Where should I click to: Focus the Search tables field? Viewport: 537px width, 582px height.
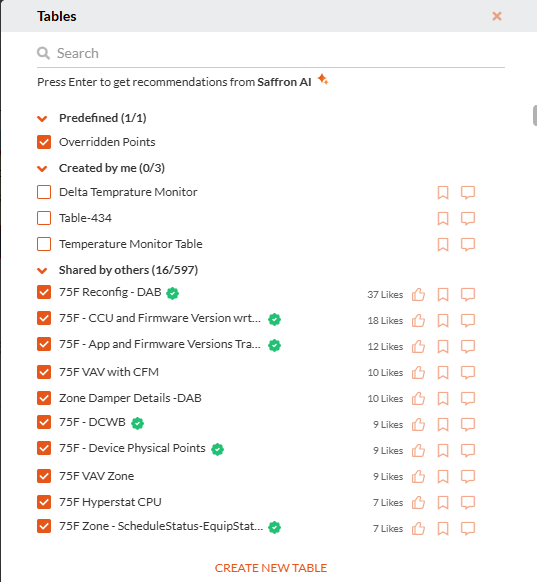(x=271, y=53)
